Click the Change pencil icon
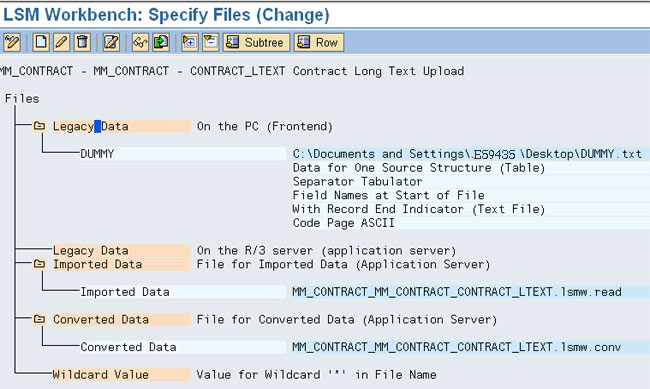This screenshot has width=650, height=389. (62, 42)
